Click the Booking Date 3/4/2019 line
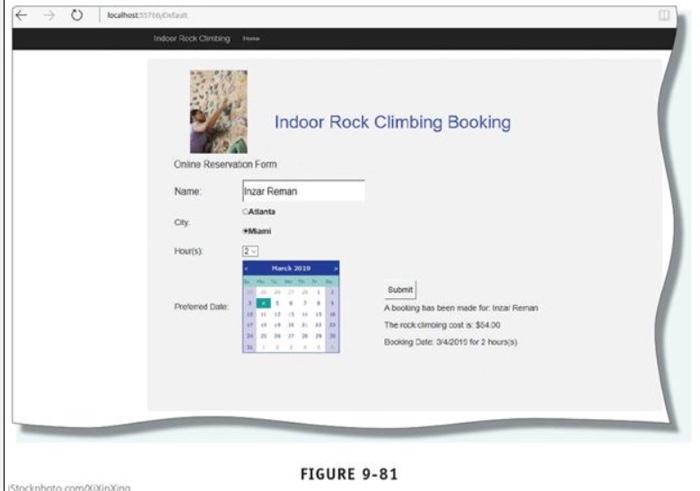The width and height of the screenshot is (700, 491). point(450,342)
